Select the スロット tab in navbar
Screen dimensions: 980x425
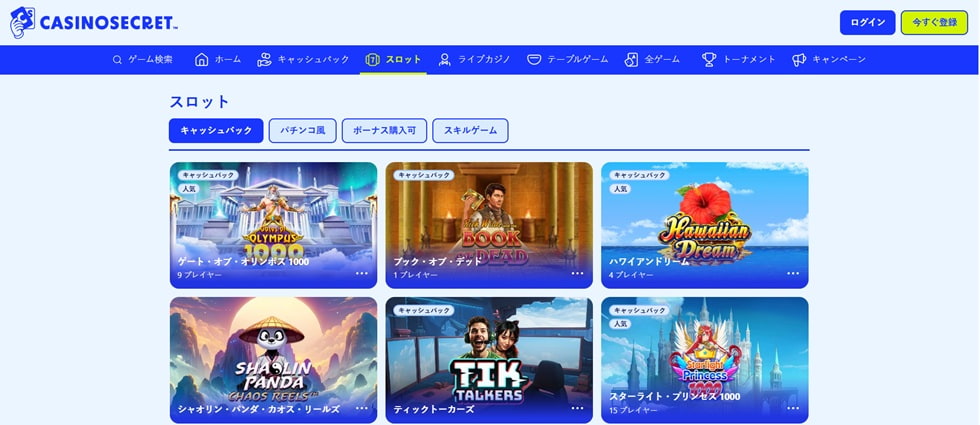coord(393,60)
